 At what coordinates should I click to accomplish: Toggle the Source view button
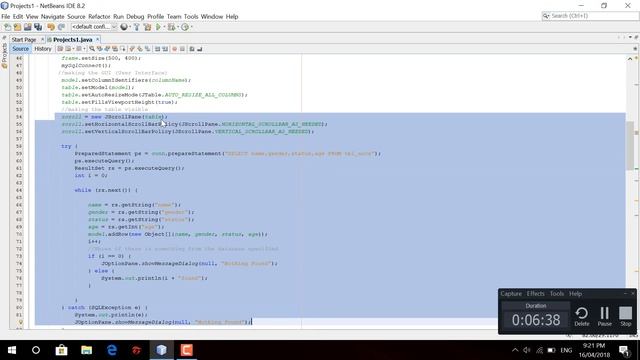(x=20, y=49)
